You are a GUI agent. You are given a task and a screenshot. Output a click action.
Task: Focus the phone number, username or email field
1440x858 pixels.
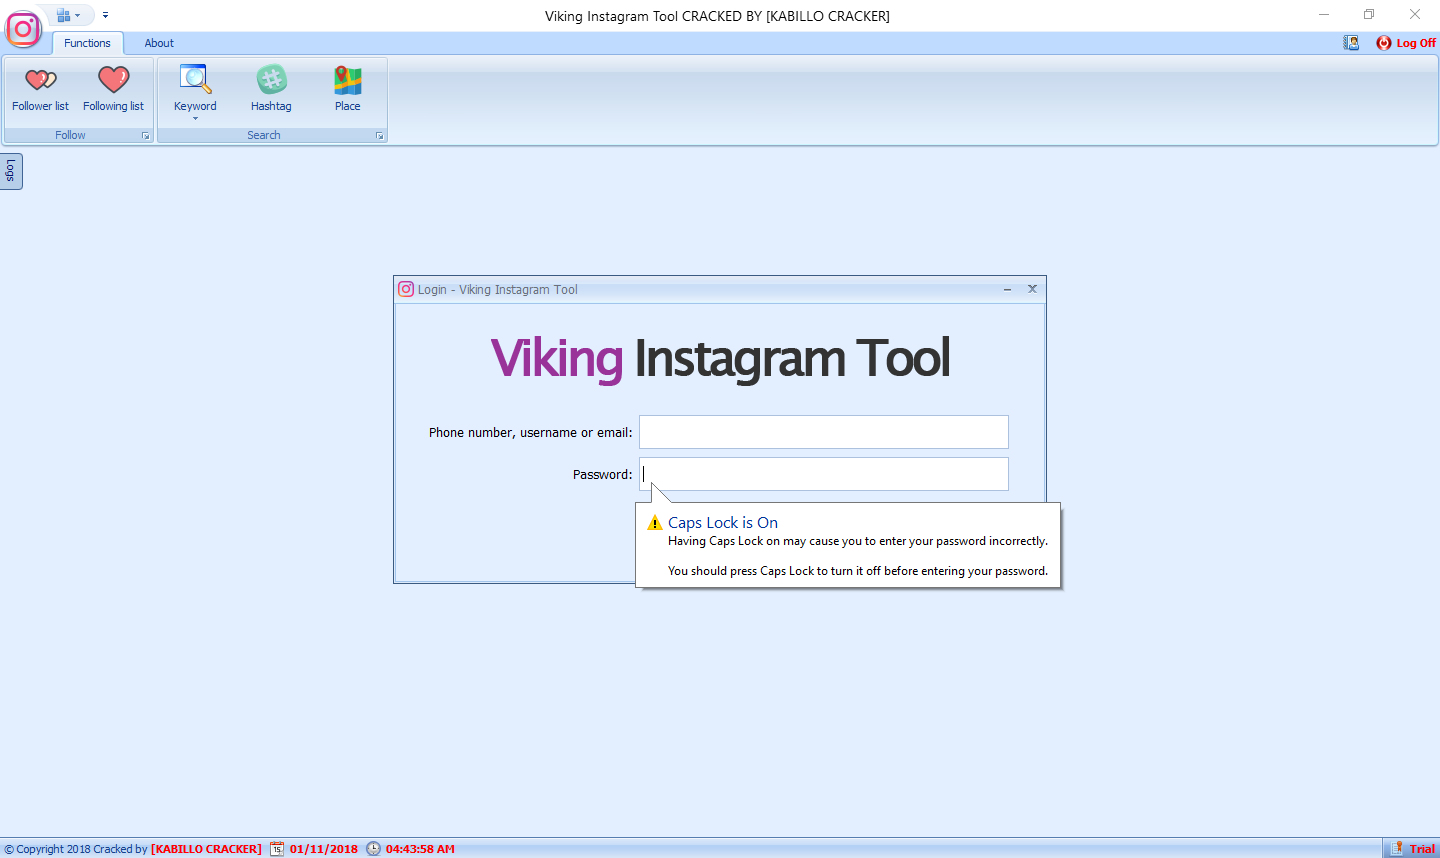click(824, 432)
